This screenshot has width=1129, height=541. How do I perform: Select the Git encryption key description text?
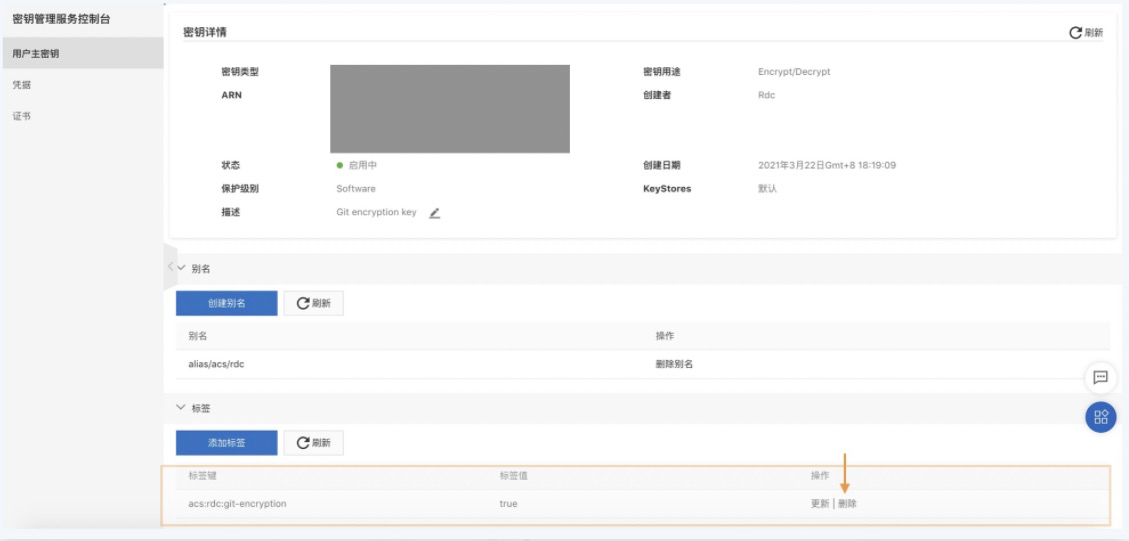(377, 213)
